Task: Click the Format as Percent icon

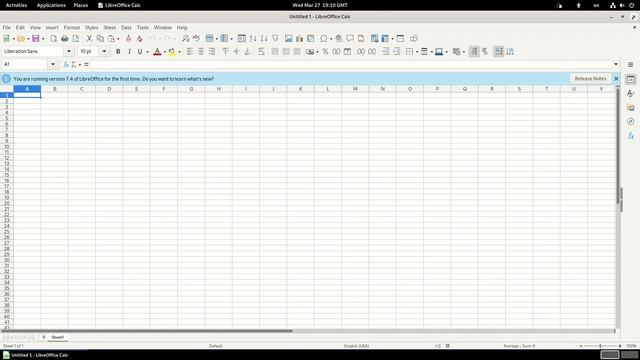Action: click(x=325, y=51)
